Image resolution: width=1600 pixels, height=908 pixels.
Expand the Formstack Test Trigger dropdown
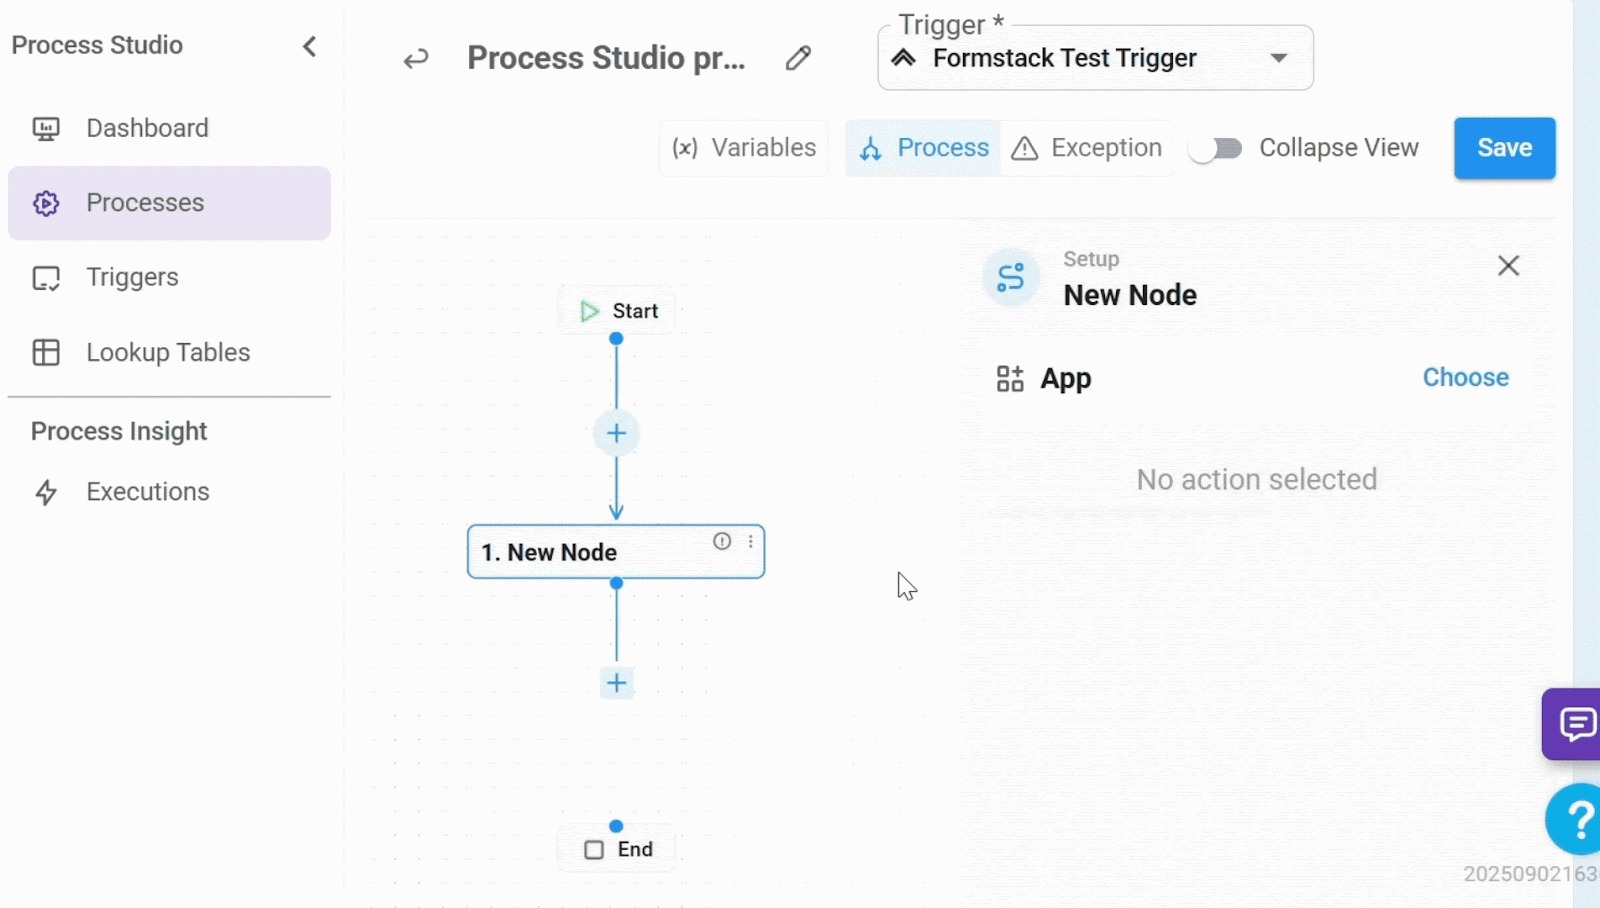tap(1278, 58)
